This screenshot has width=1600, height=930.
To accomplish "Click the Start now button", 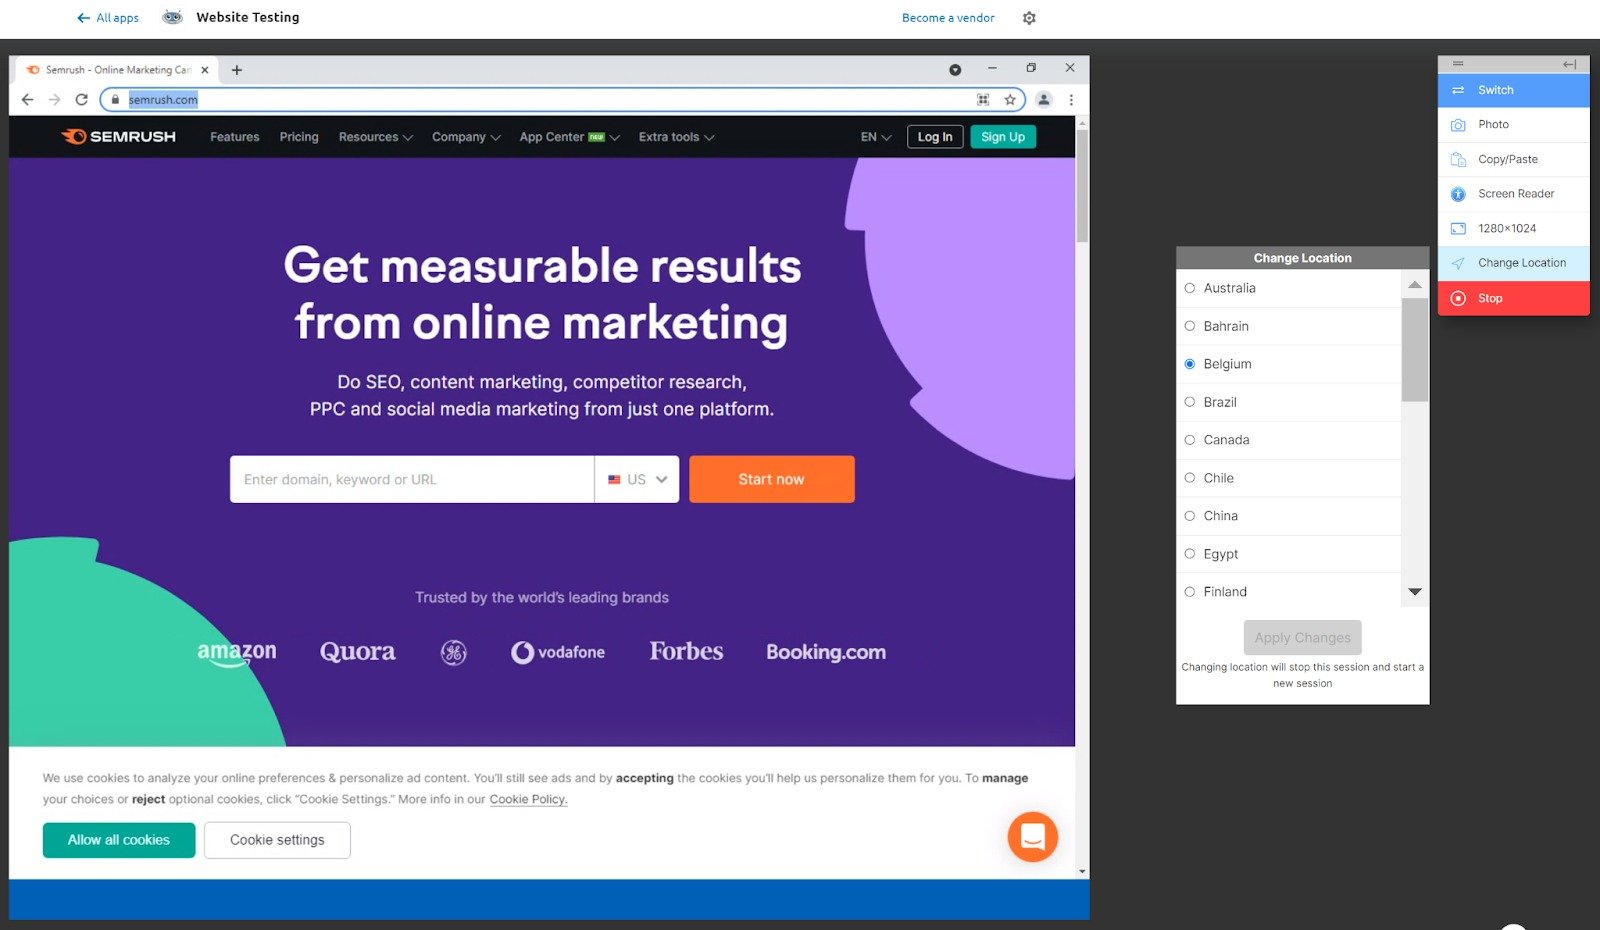I will 771,479.
